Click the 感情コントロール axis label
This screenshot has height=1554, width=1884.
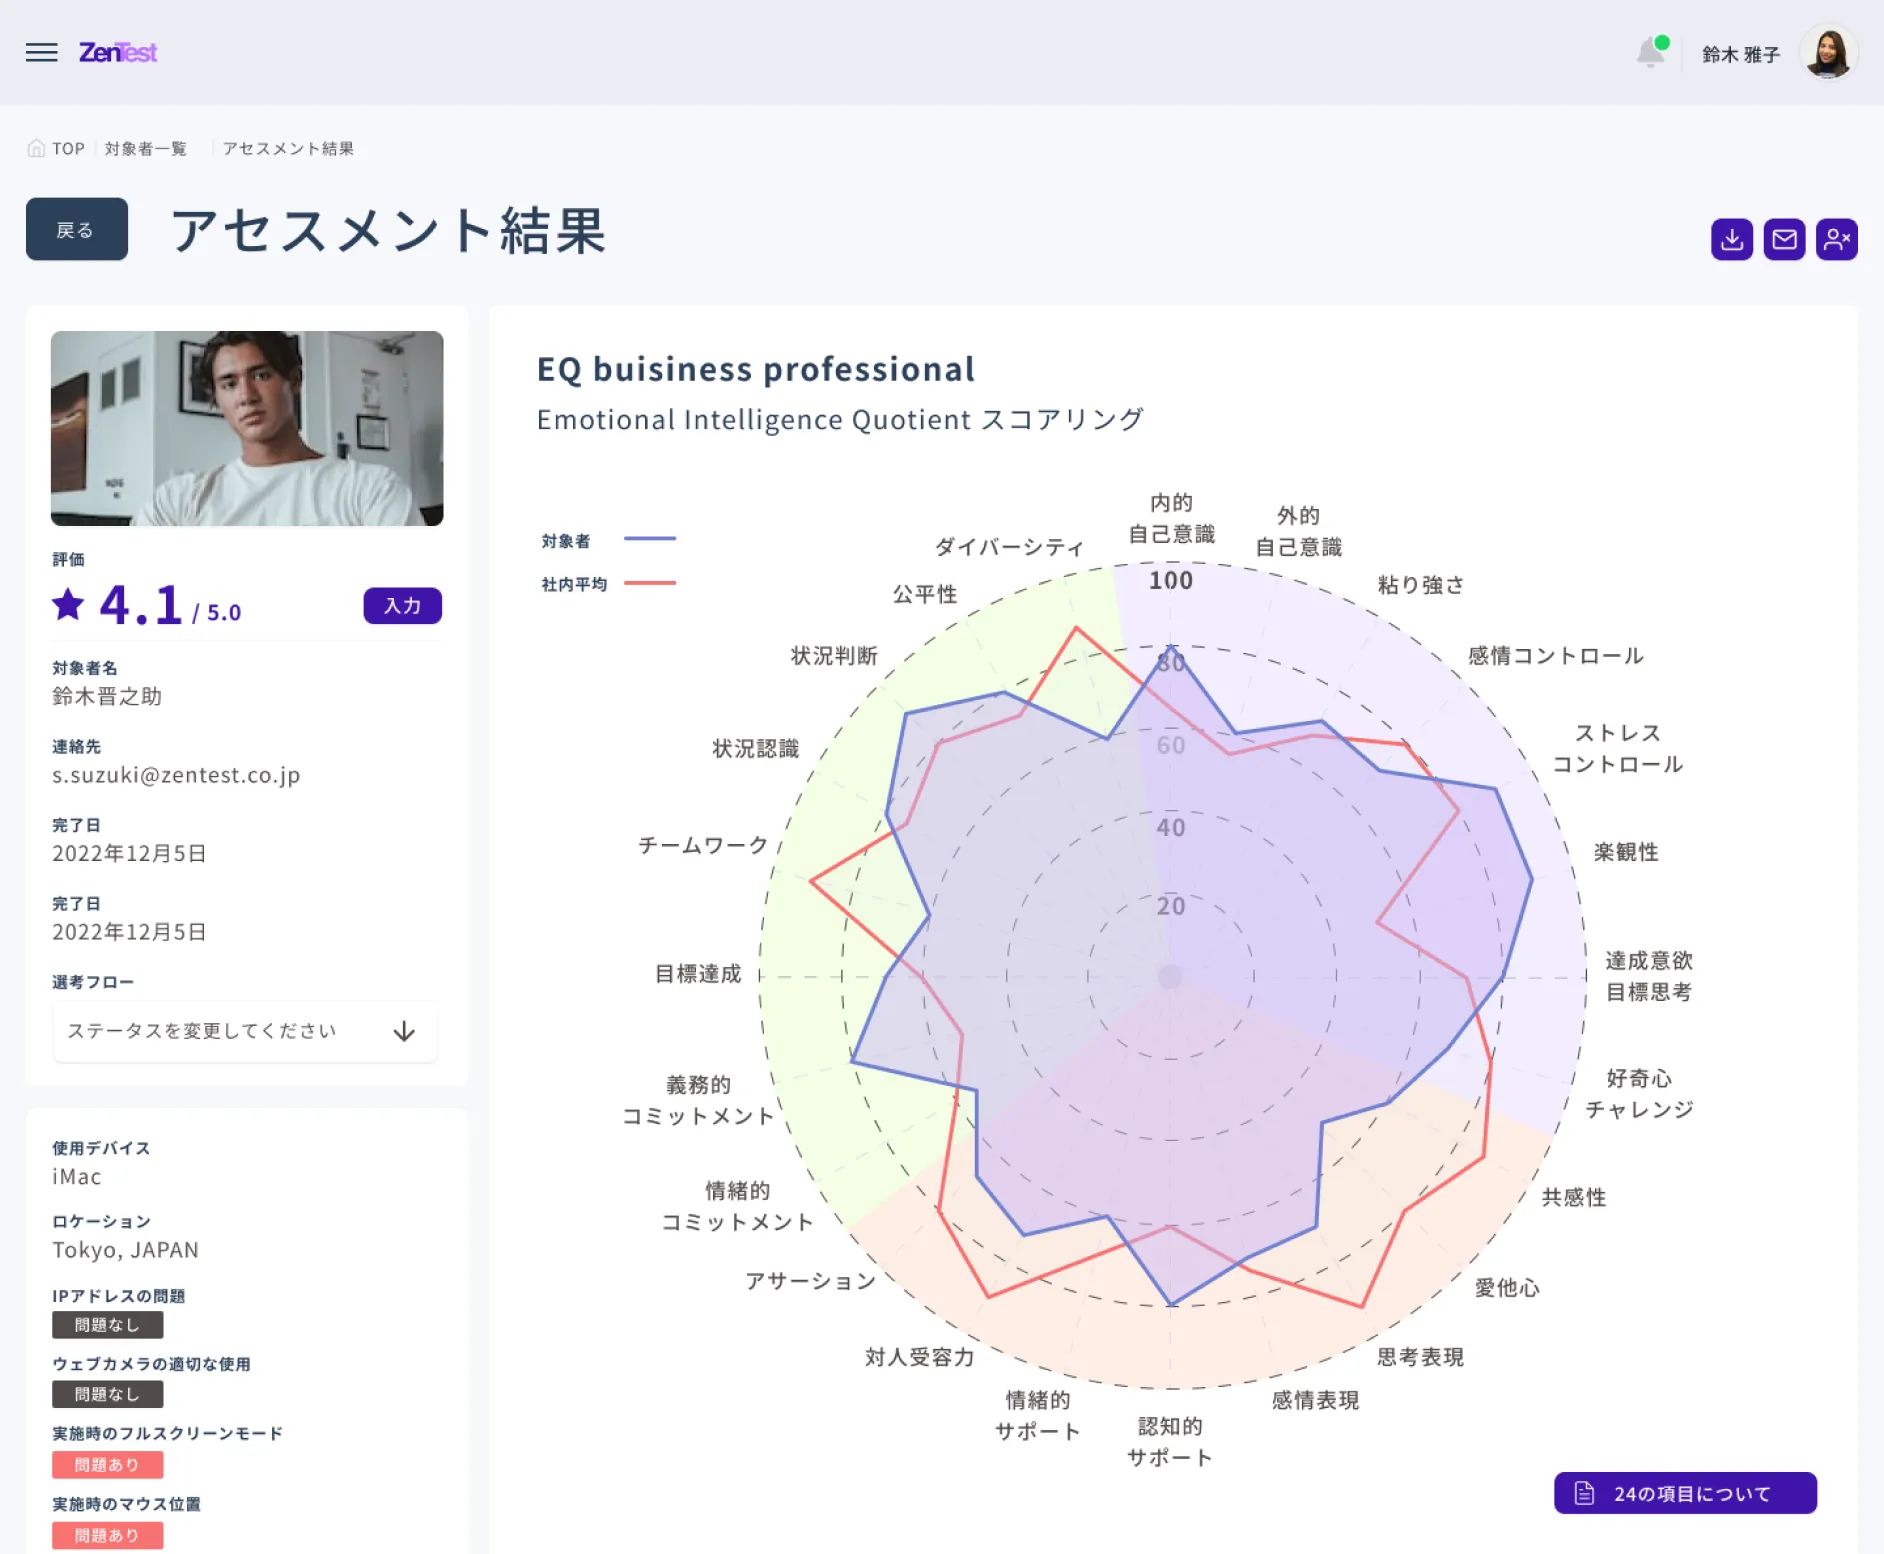(1555, 656)
